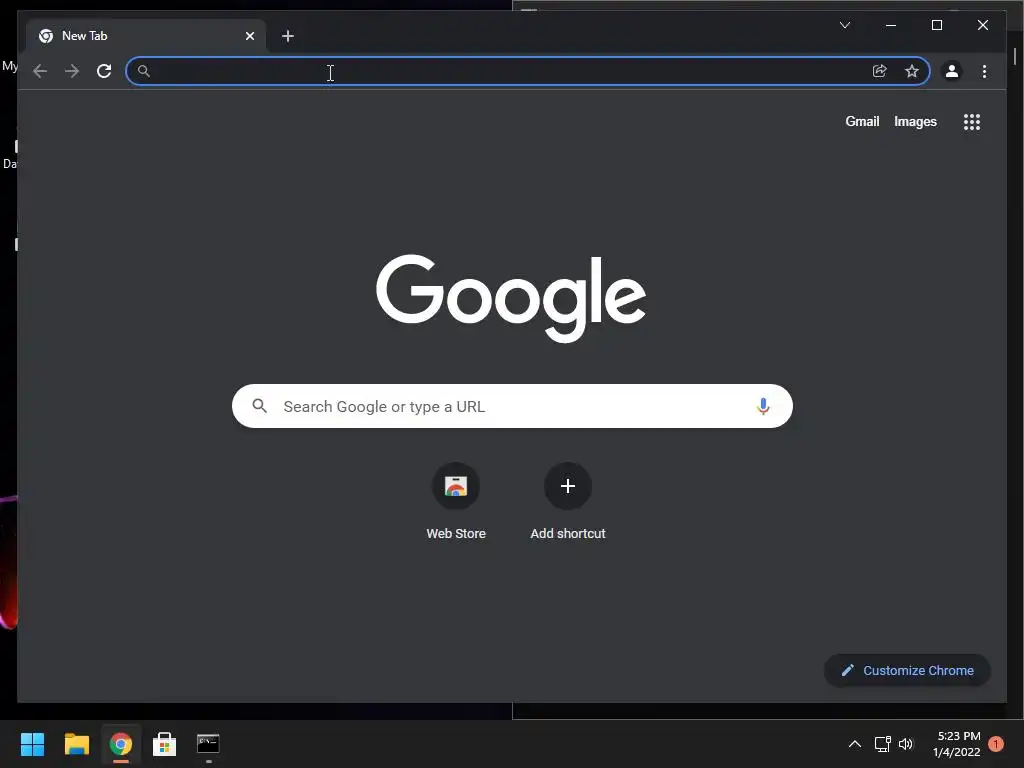
Task: Focus the Search Google or type a URL box
Action: coord(512,406)
